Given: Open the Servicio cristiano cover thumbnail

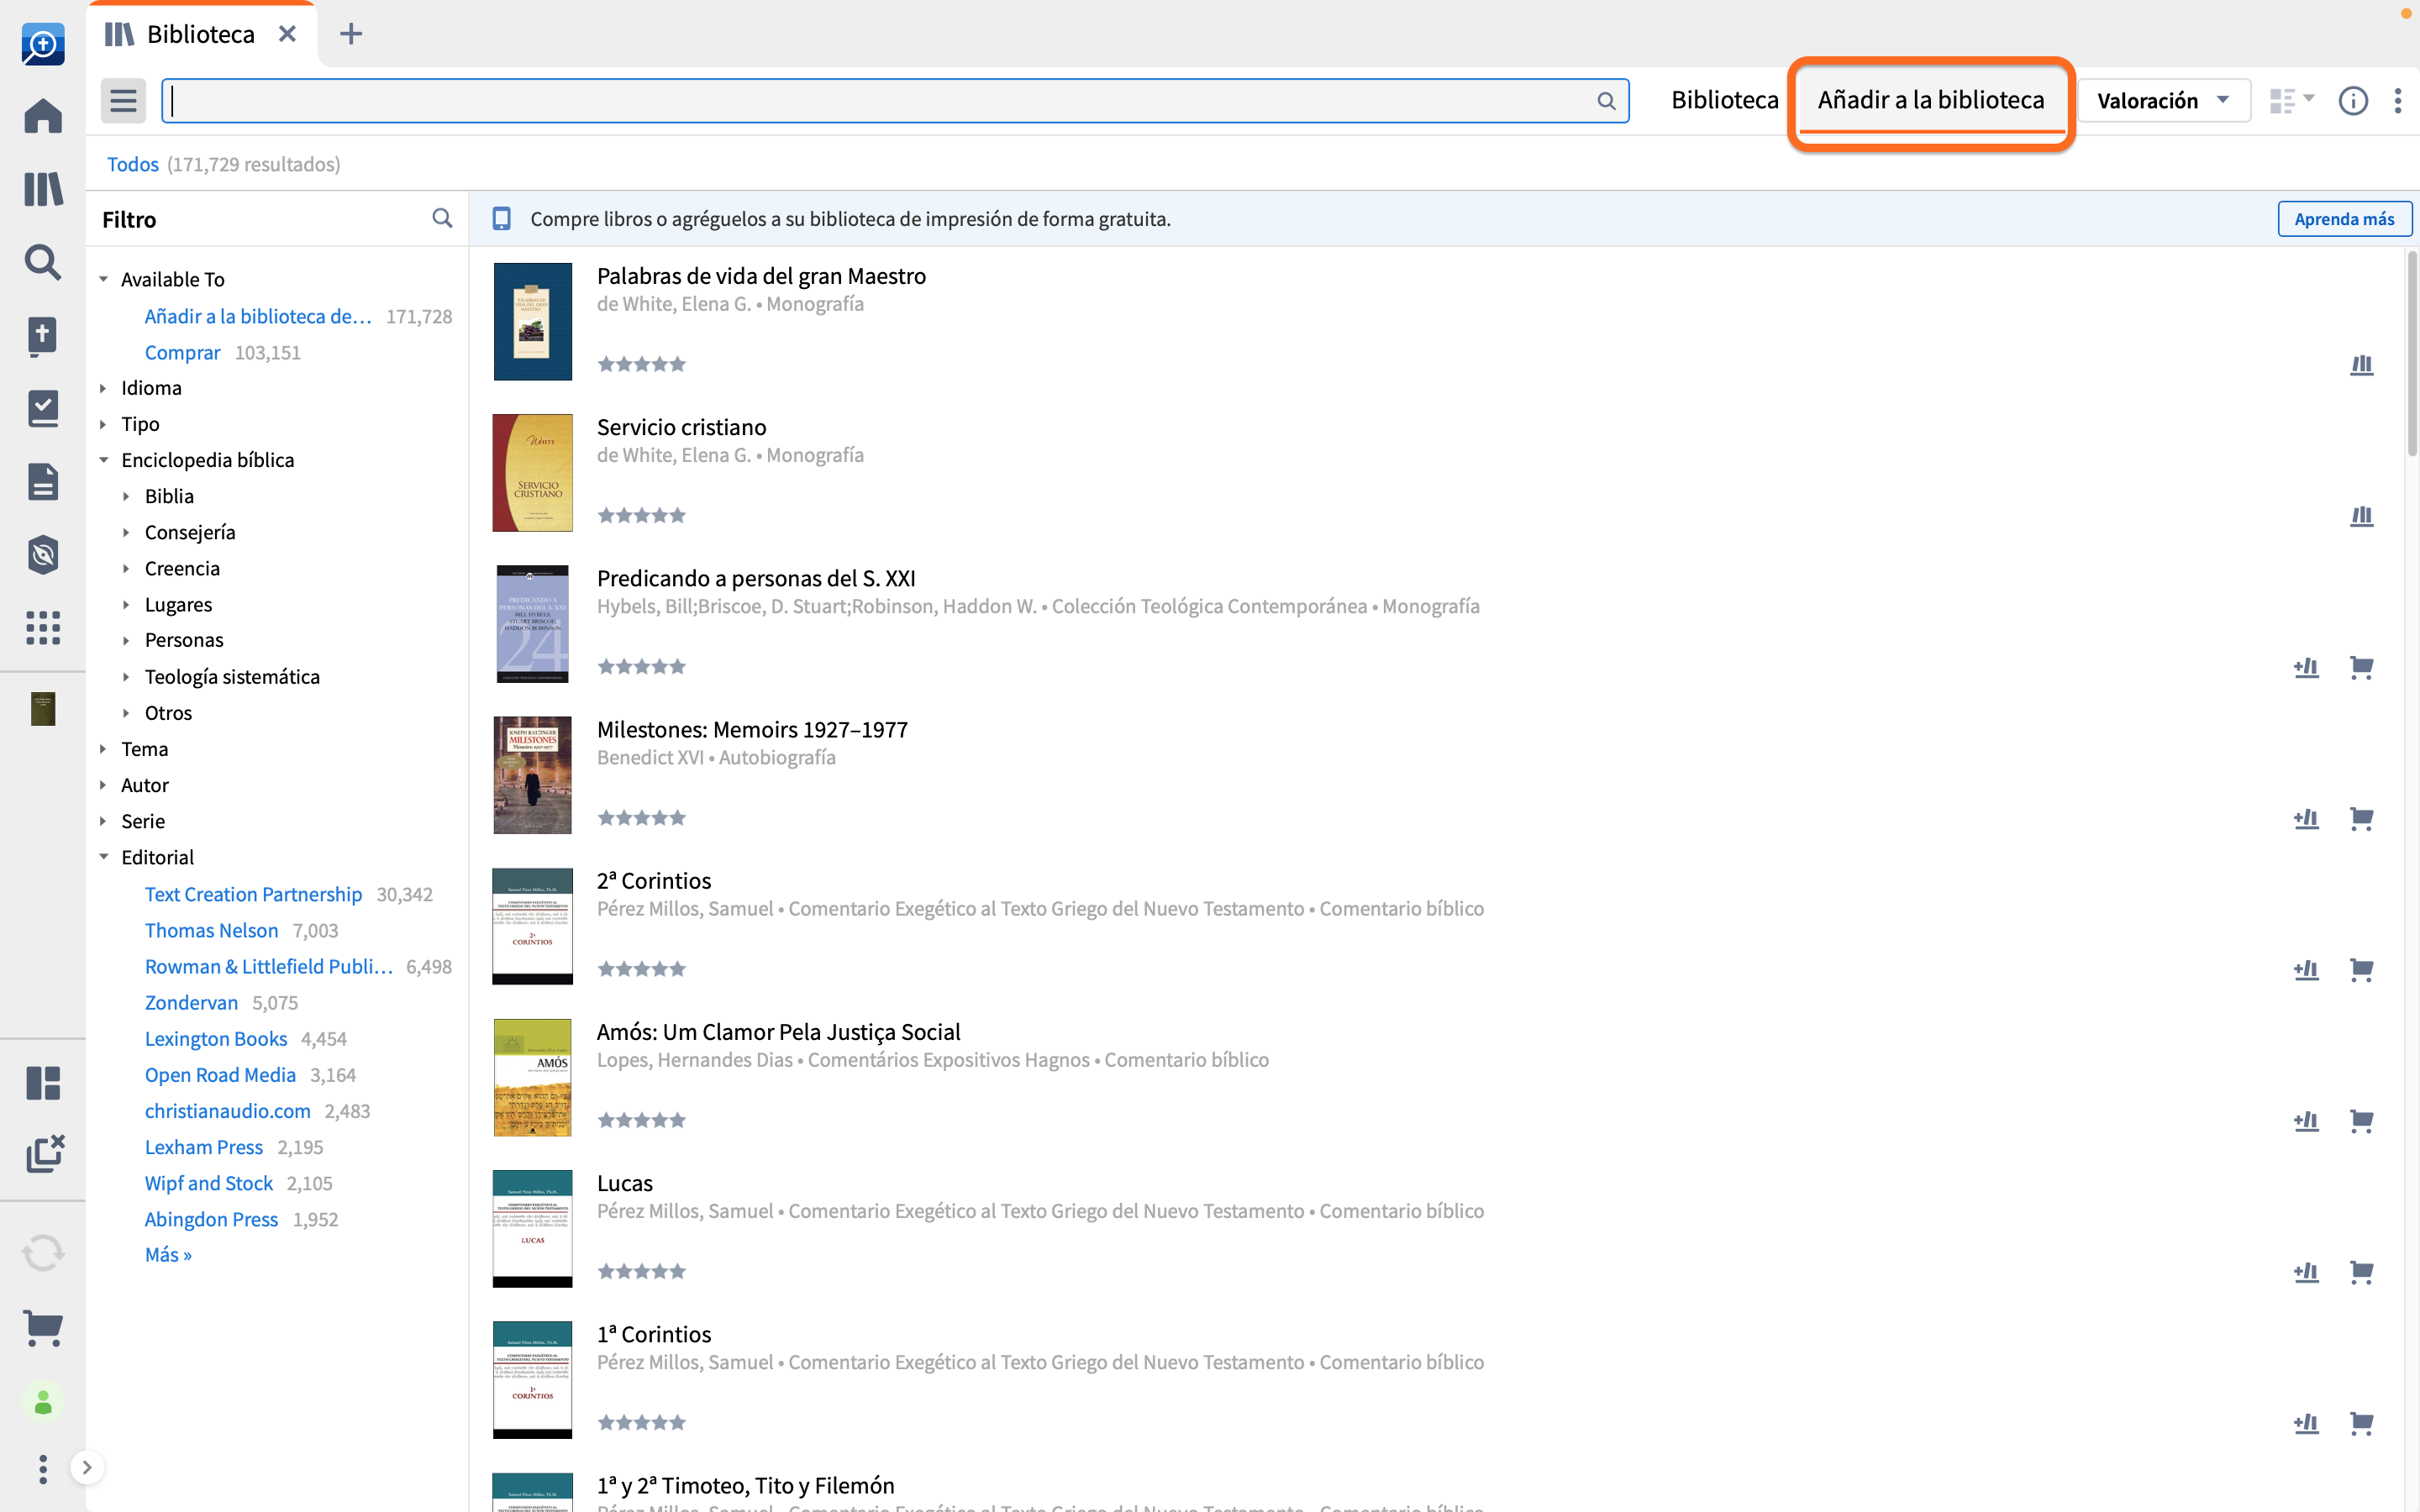Looking at the screenshot, I should 532,472.
